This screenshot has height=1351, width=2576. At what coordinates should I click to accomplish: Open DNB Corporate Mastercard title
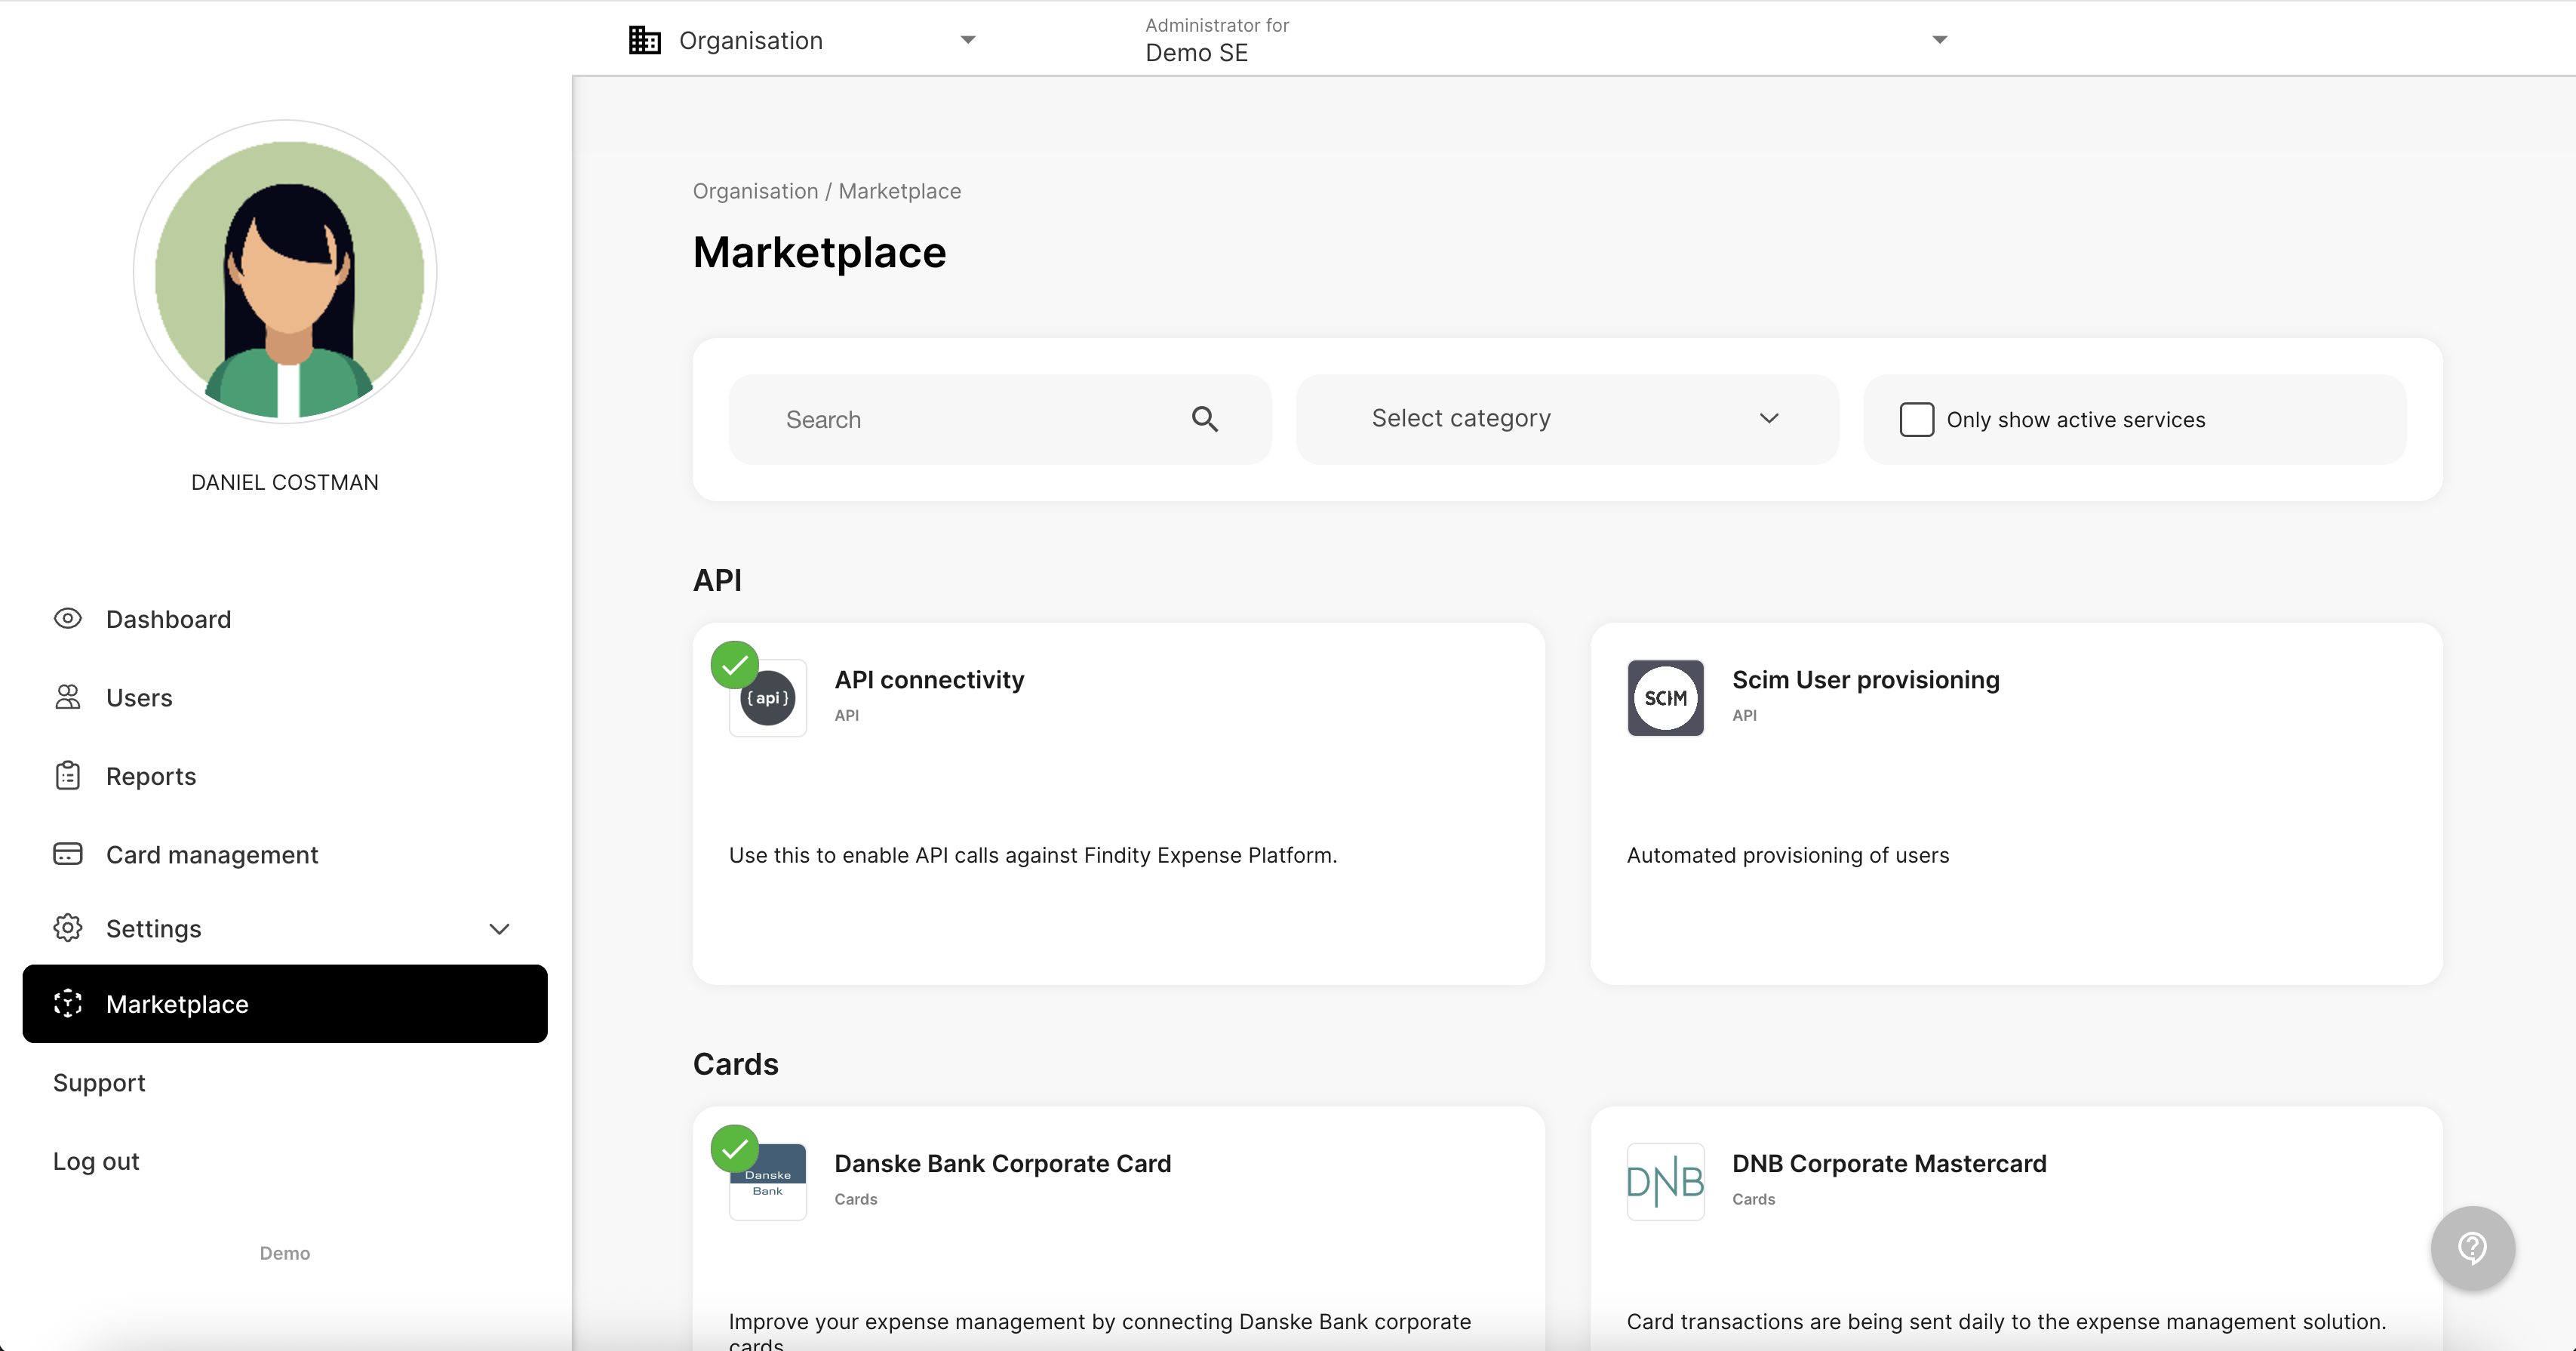[1889, 1164]
